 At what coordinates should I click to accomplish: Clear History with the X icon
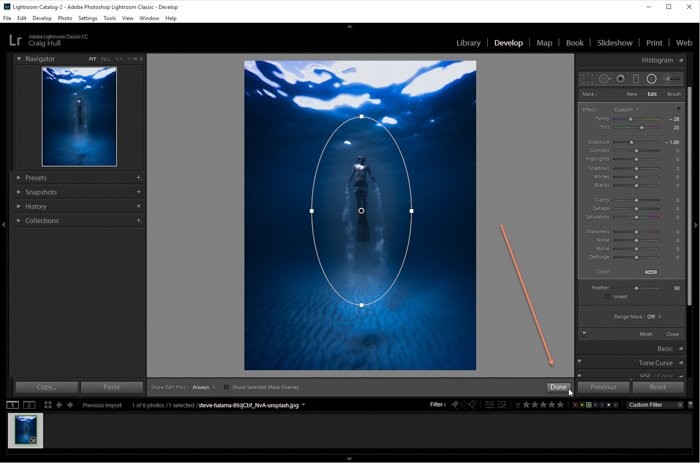pyautogui.click(x=139, y=206)
